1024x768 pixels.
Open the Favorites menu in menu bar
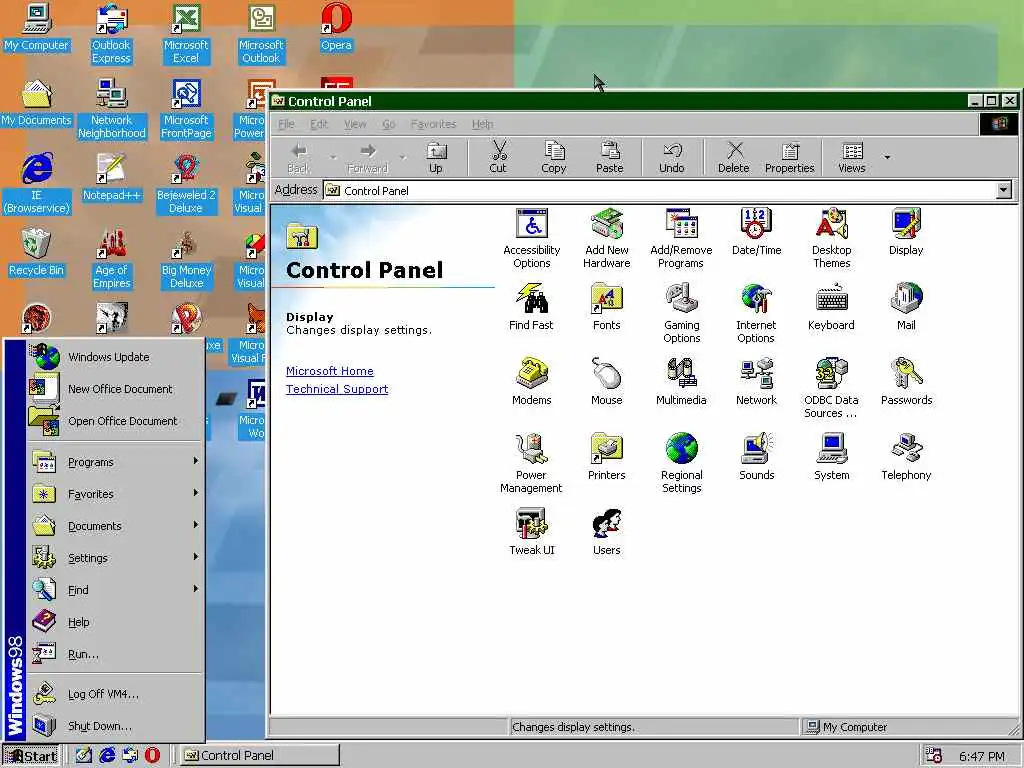[433, 124]
